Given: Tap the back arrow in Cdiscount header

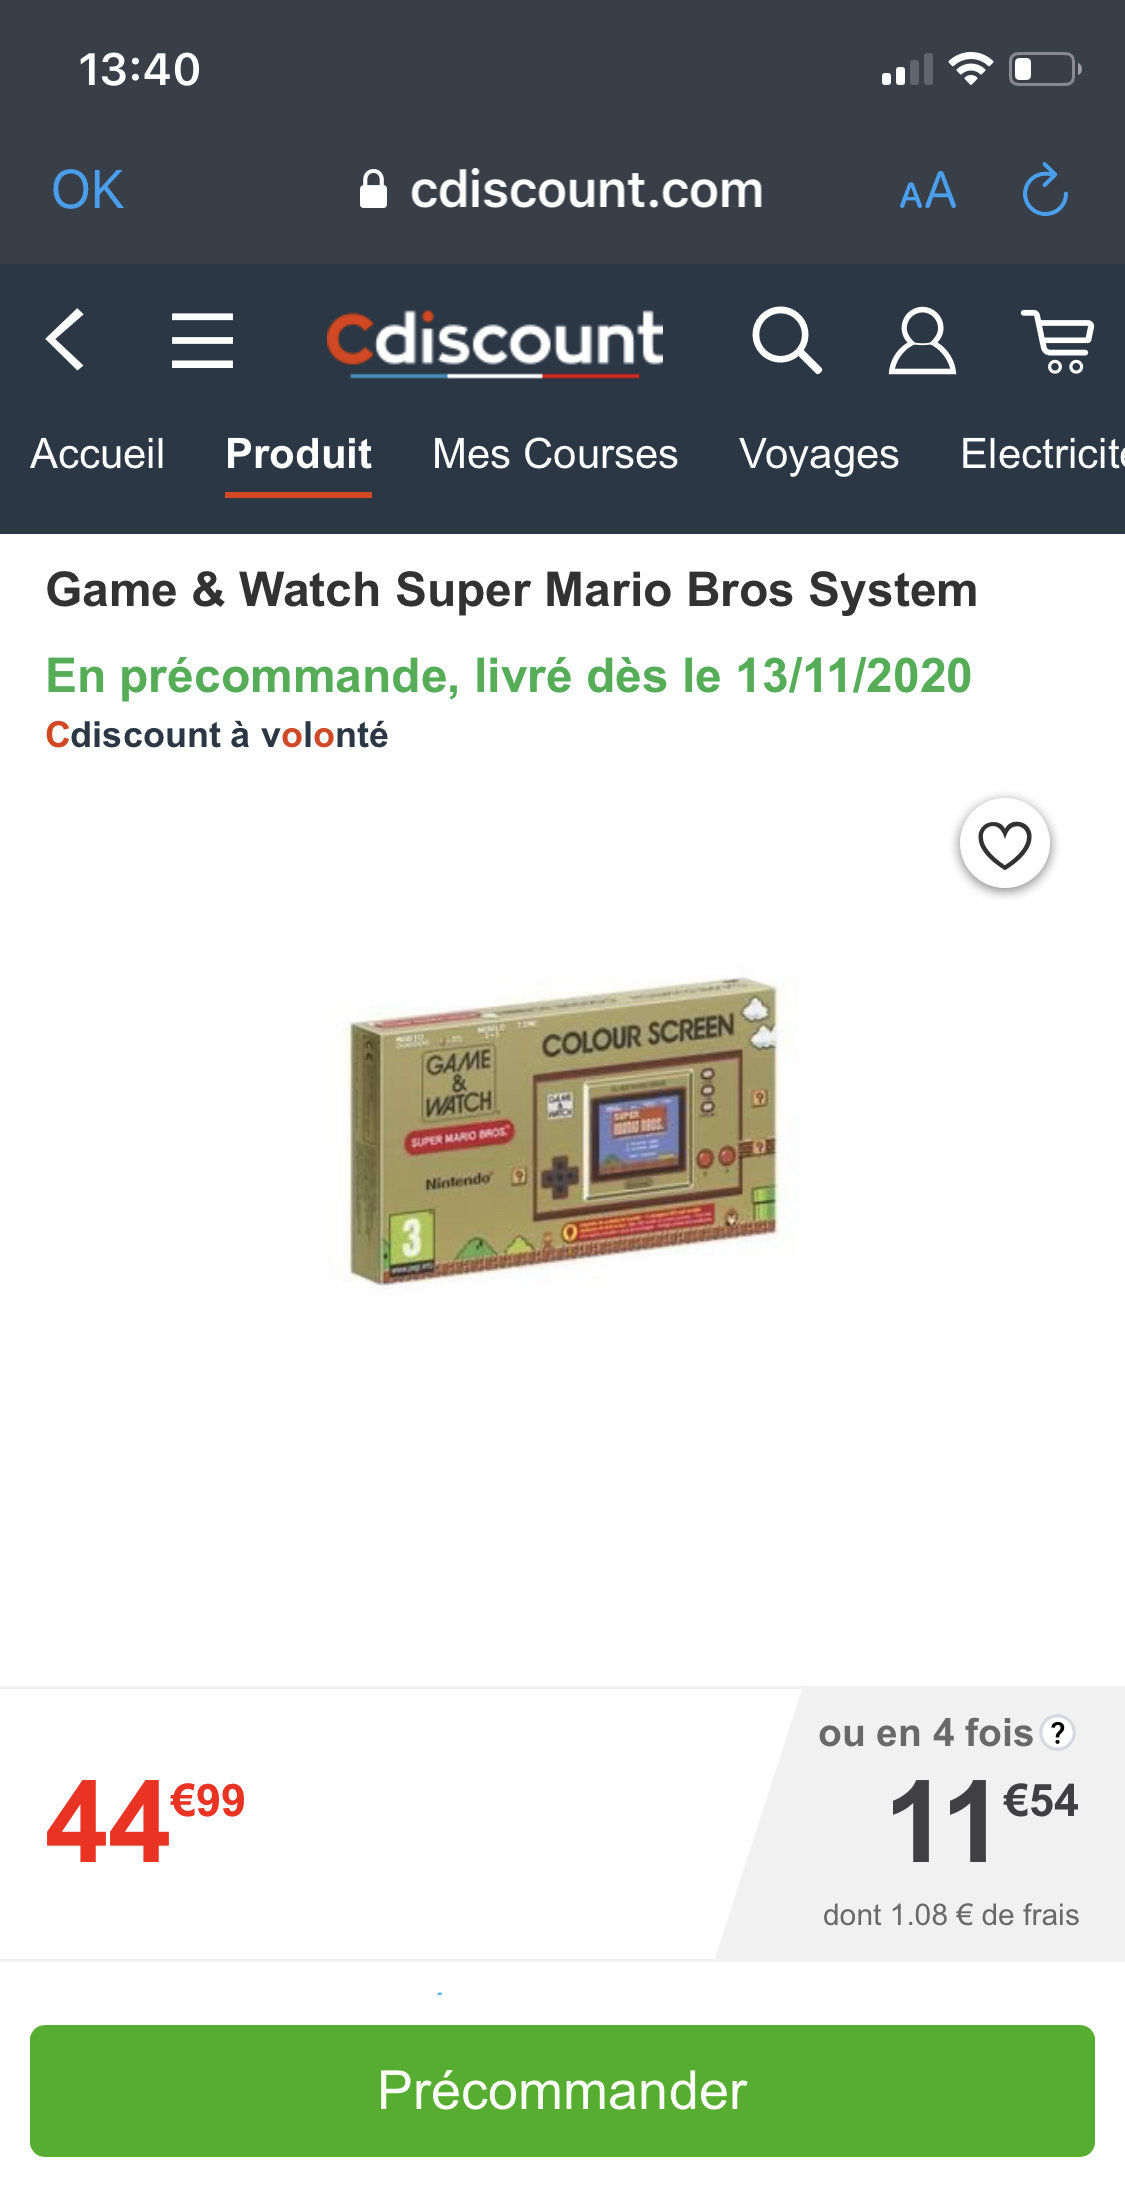Looking at the screenshot, I should click(65, 340).
